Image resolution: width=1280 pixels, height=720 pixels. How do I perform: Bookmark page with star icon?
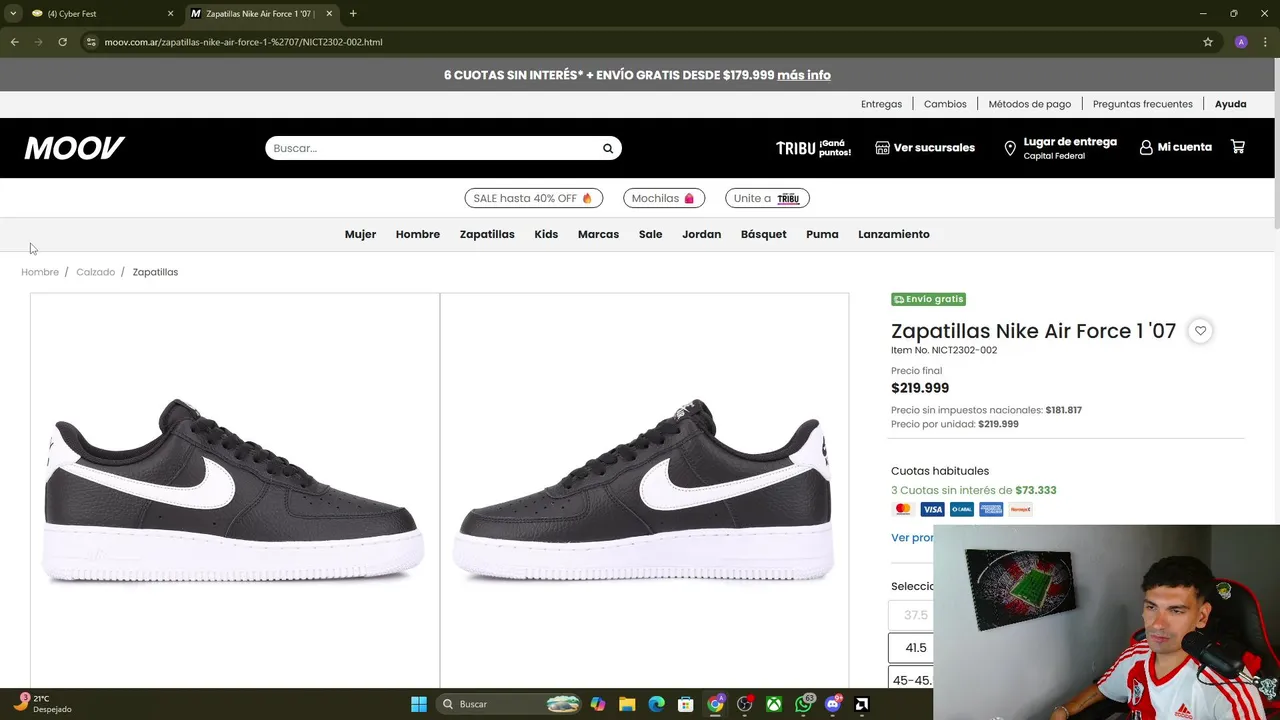coord(1208,42)
